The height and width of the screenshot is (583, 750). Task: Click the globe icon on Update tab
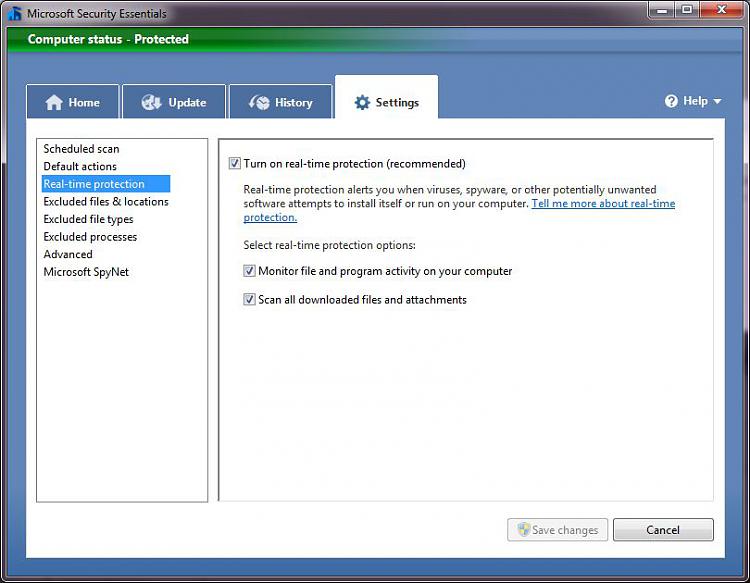coord(152,102)
